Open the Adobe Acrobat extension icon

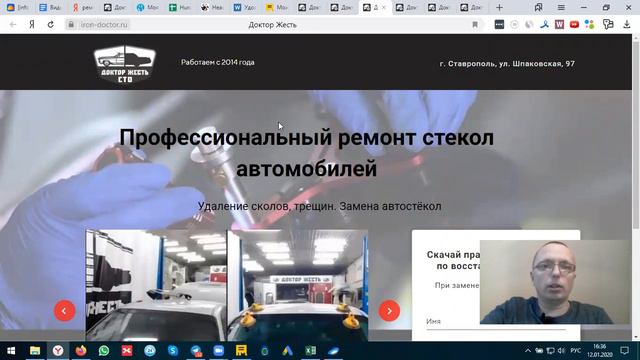tap(544, 24)
